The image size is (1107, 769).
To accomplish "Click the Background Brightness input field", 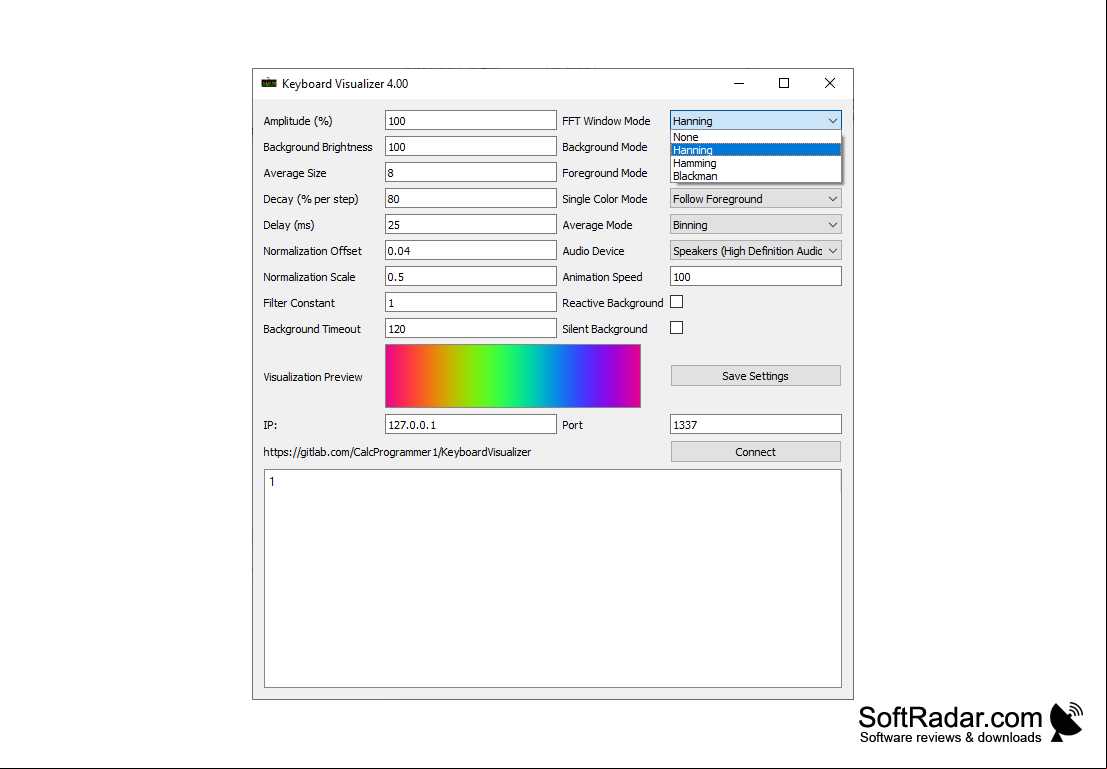I will pos(470,147).
